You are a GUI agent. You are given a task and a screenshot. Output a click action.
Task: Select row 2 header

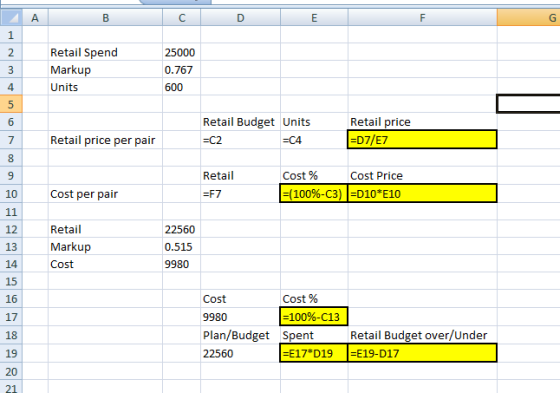click(x=11, y=53)
